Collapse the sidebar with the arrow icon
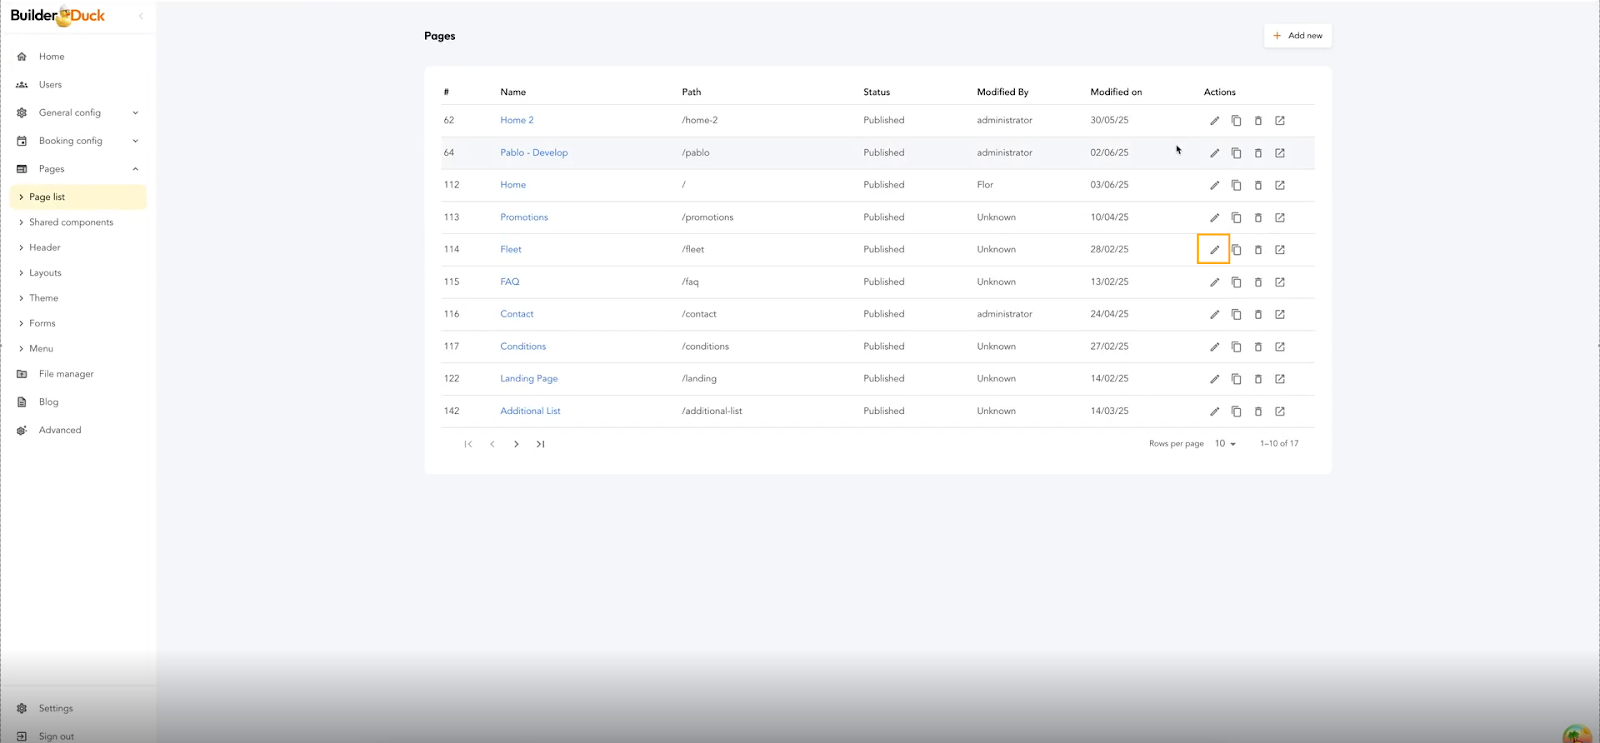 click(141, 16)
